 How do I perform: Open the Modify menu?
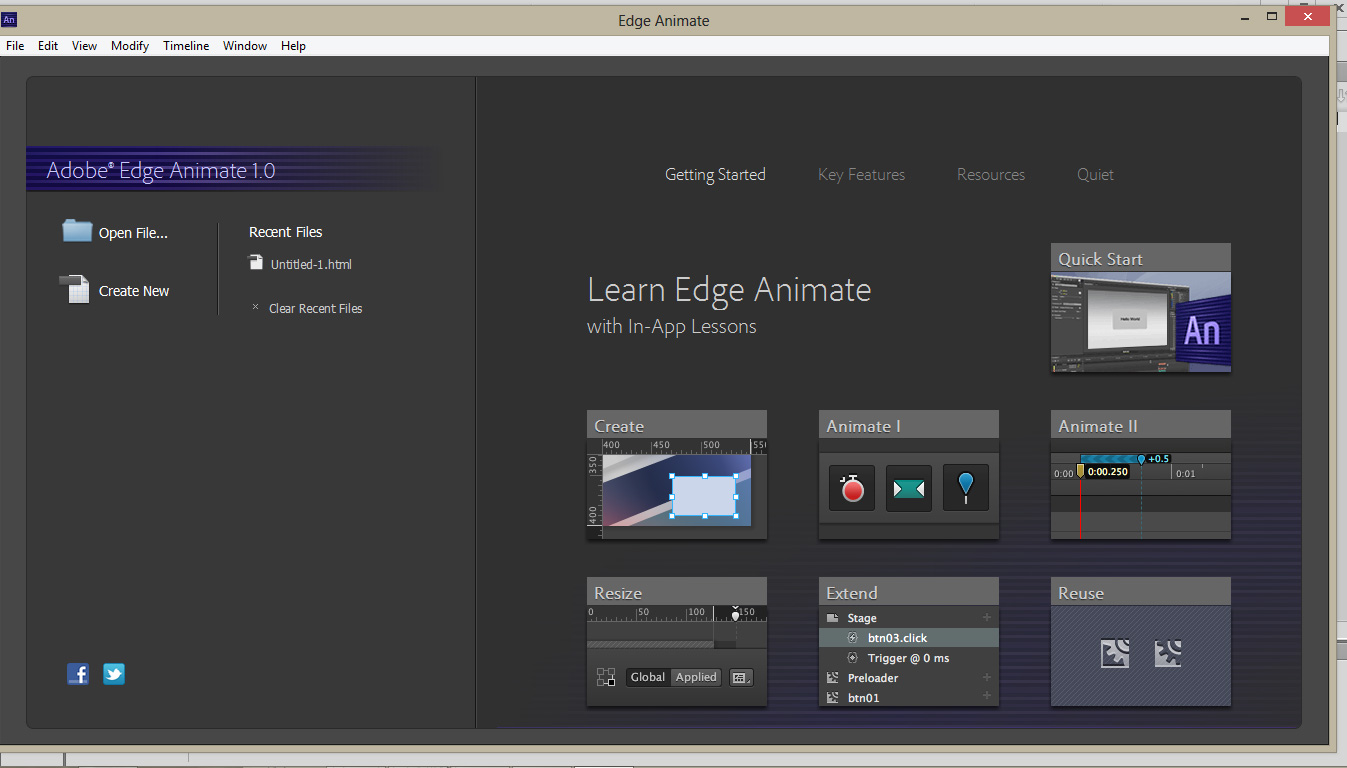click(130, 46)
